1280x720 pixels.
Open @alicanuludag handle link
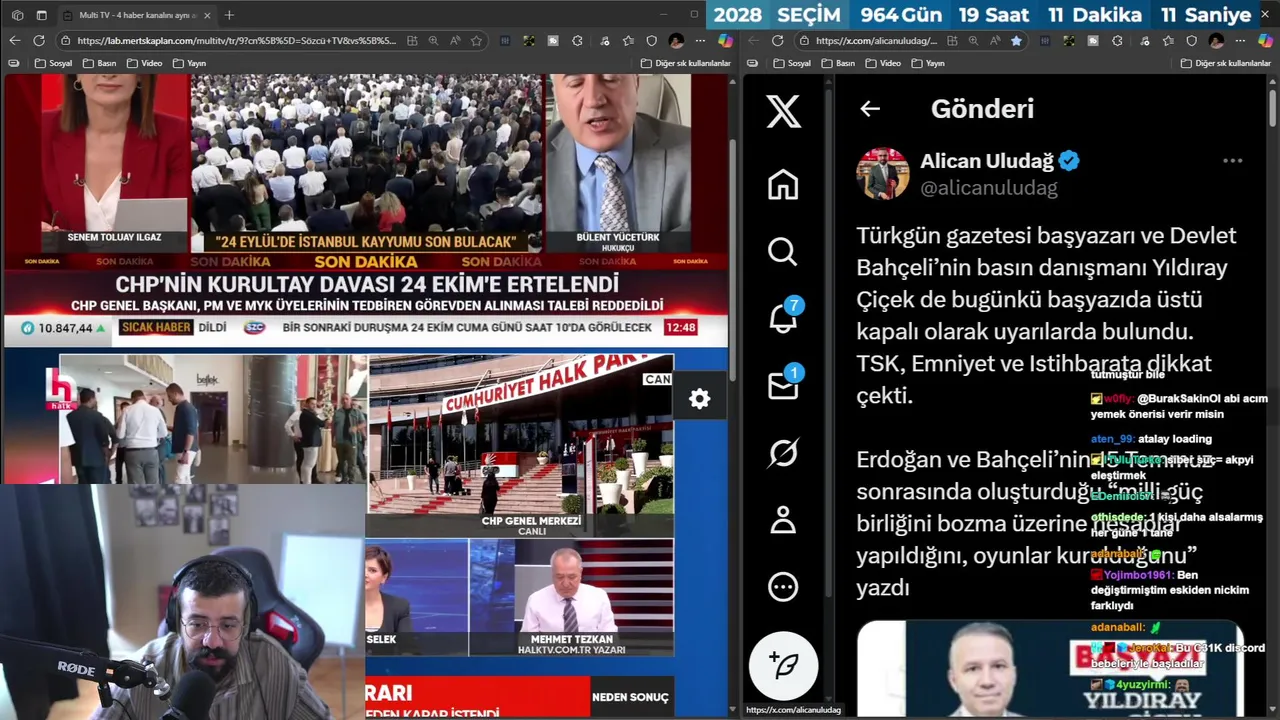(x=989, y=187)
